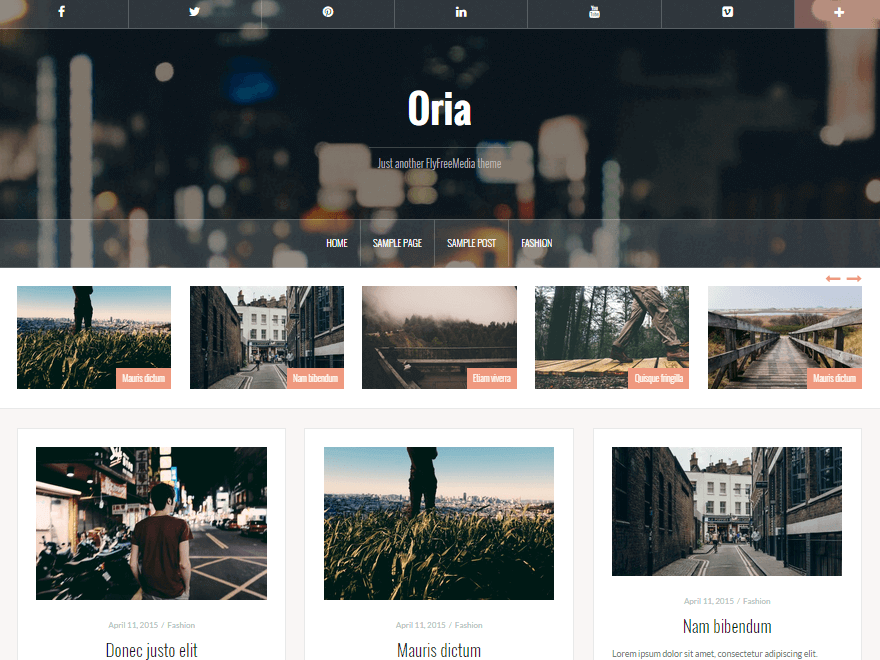
Task: Advance the slider with the right arrow
Action: click(x=854, y=279)
